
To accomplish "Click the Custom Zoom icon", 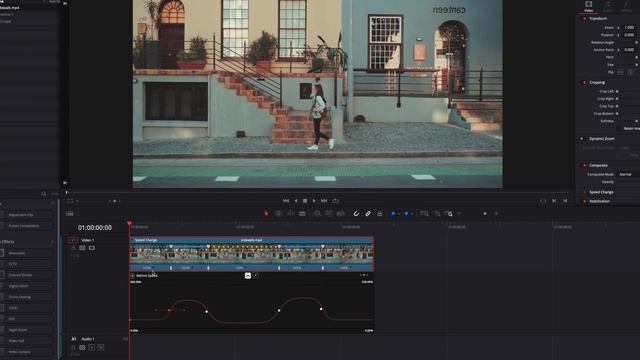I will (448, 213).
